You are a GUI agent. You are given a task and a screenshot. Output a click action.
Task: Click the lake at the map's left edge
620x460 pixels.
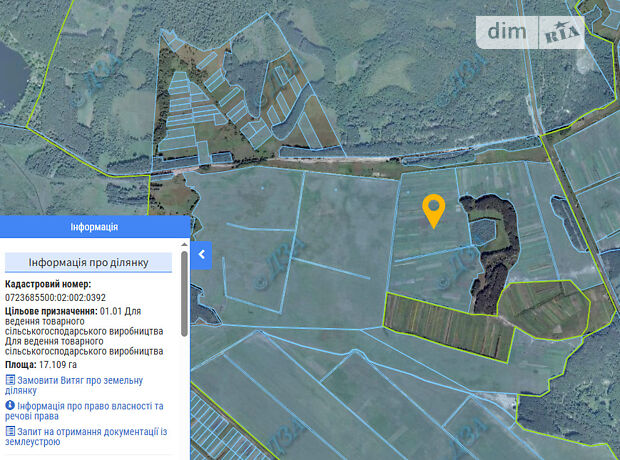8,70
